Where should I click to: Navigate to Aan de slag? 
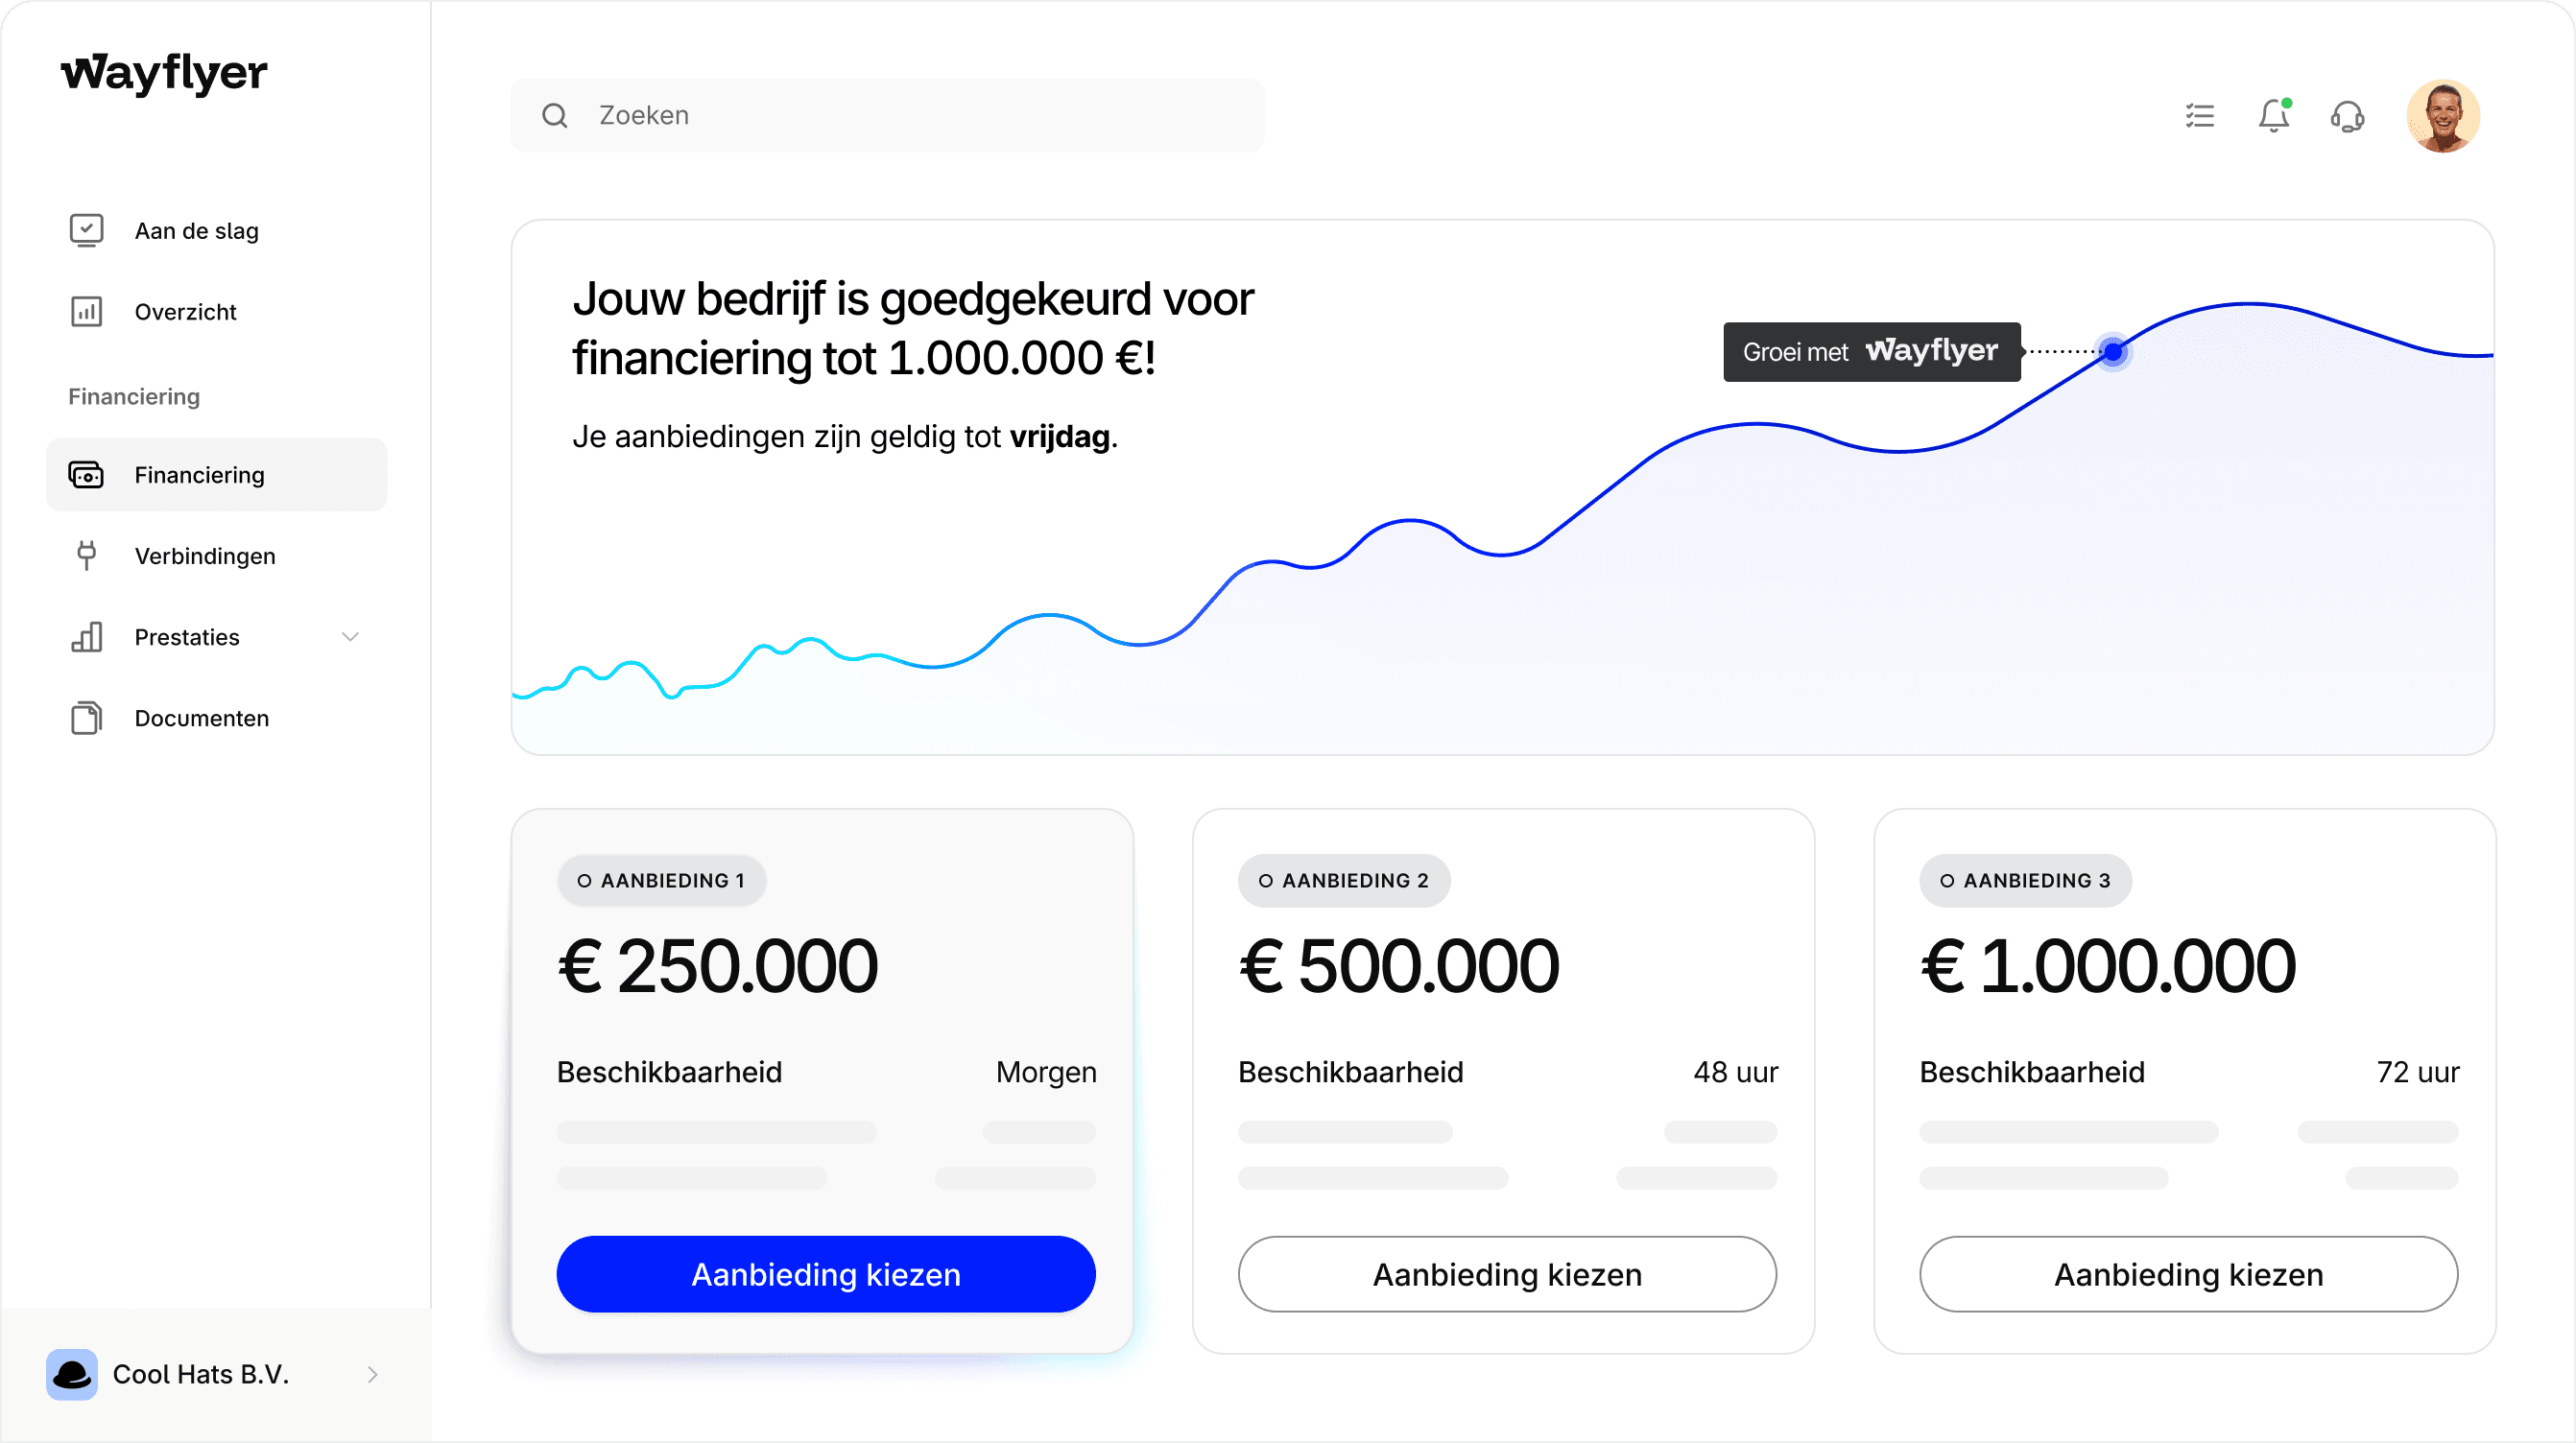point(196,230)
